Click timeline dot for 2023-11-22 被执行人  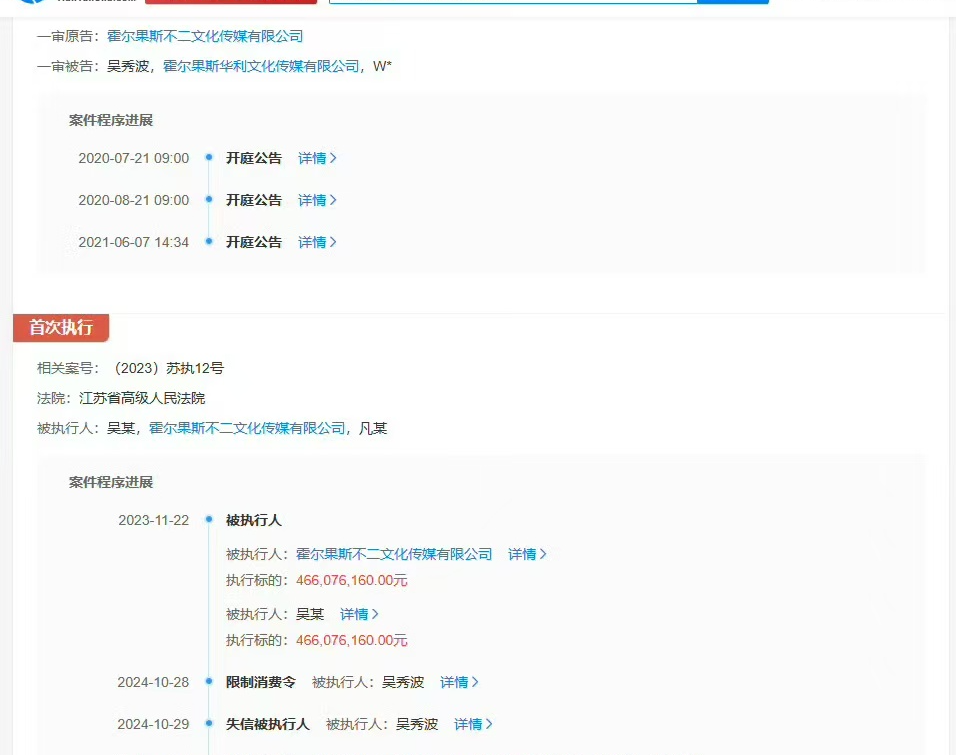coord(209,520)
